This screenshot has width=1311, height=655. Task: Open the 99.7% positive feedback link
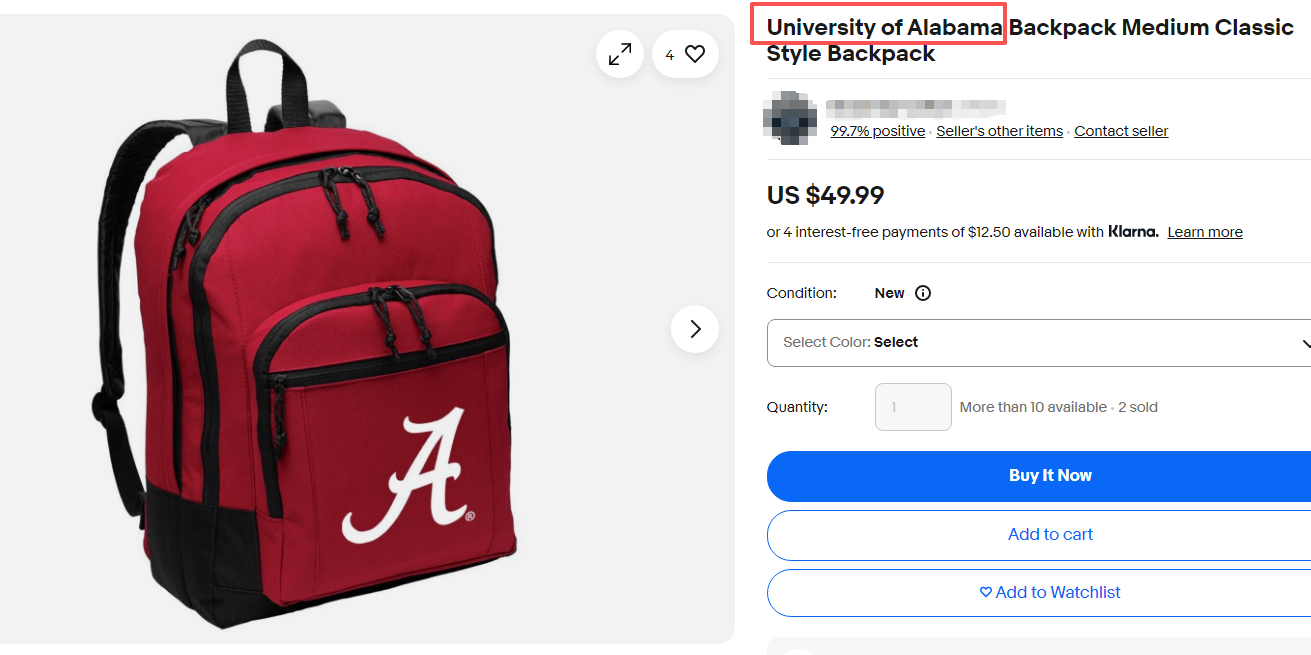[x=877, y=131]
